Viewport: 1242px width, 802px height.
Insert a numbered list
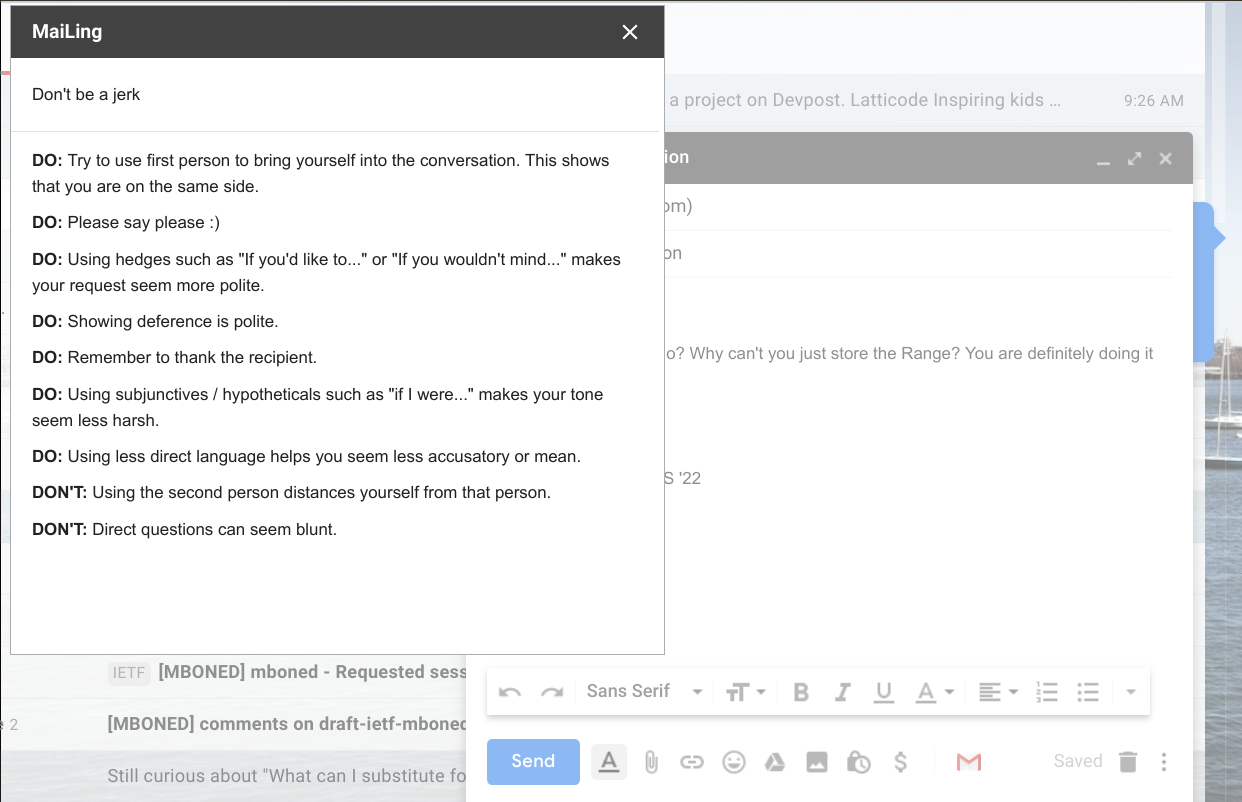1047,692
